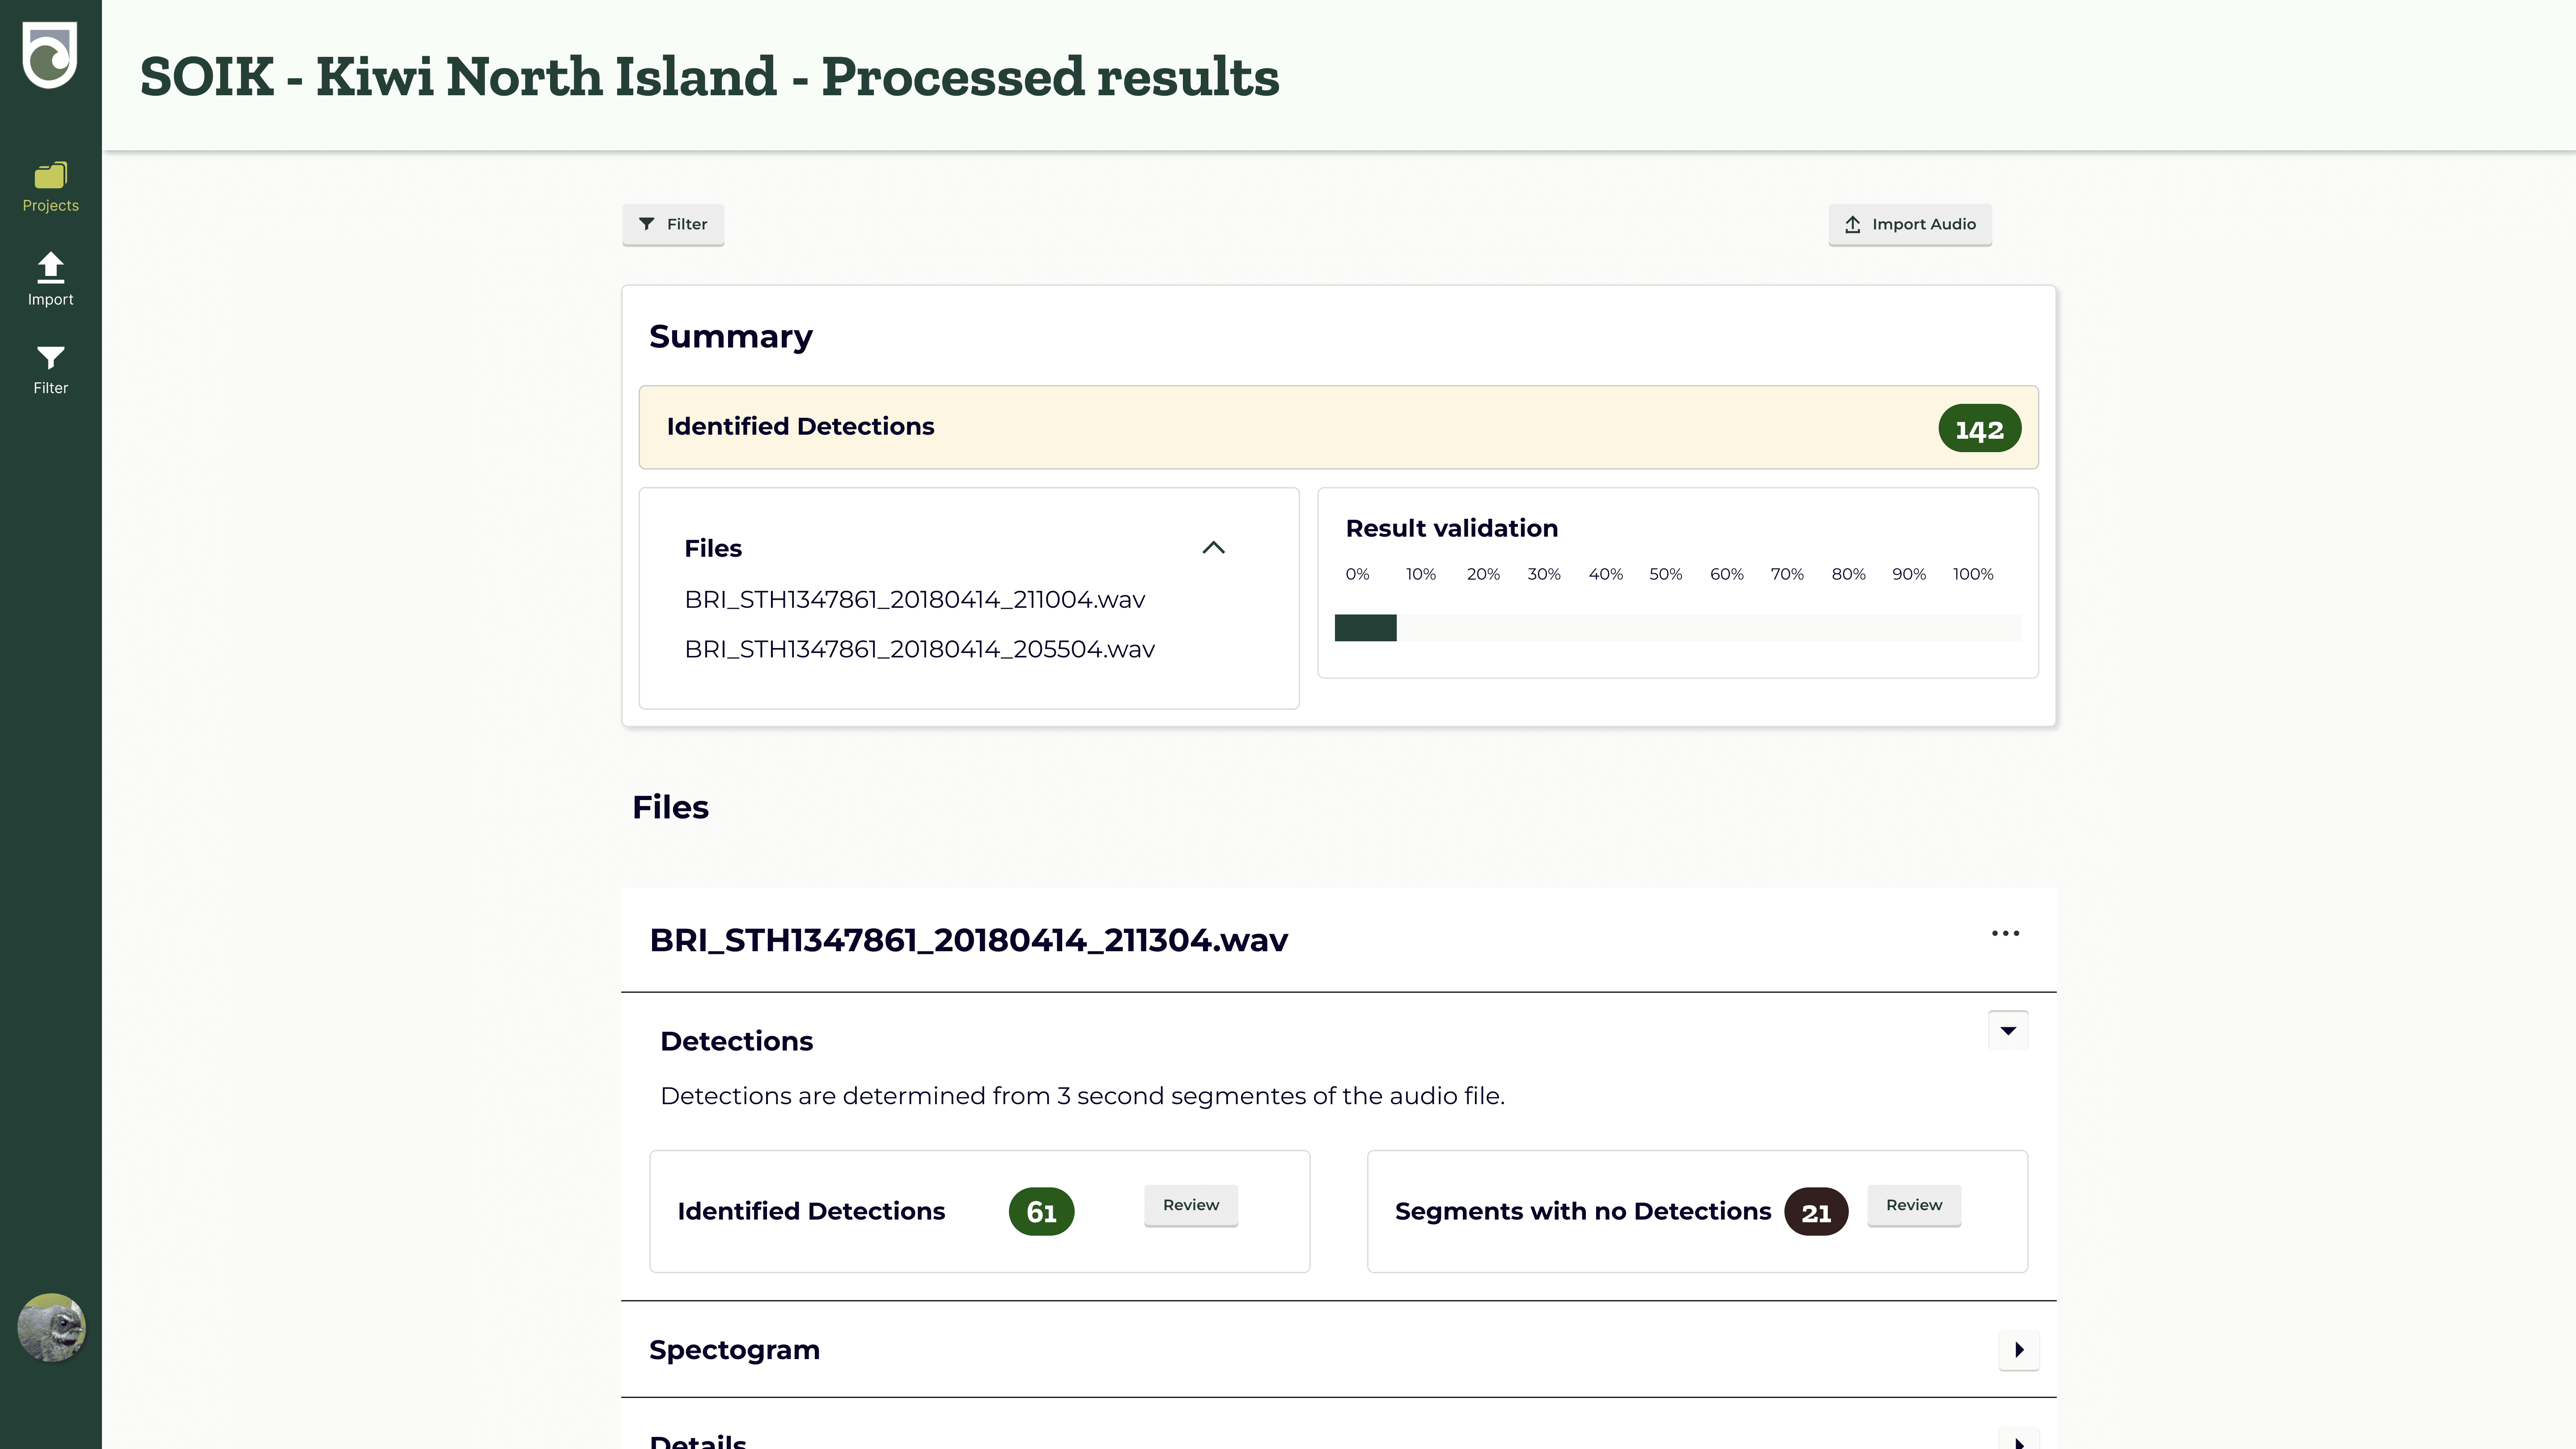This screenshot has height=1449, width=2576.
Task: Click the 21 no-detections badge
Action: [x=1816, y=1212]
